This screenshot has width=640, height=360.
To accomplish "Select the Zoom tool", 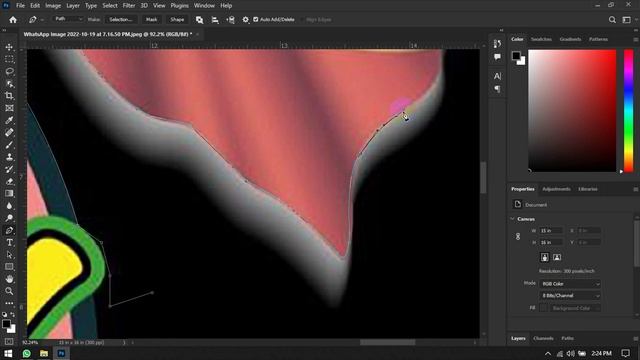I will [9, 291].
